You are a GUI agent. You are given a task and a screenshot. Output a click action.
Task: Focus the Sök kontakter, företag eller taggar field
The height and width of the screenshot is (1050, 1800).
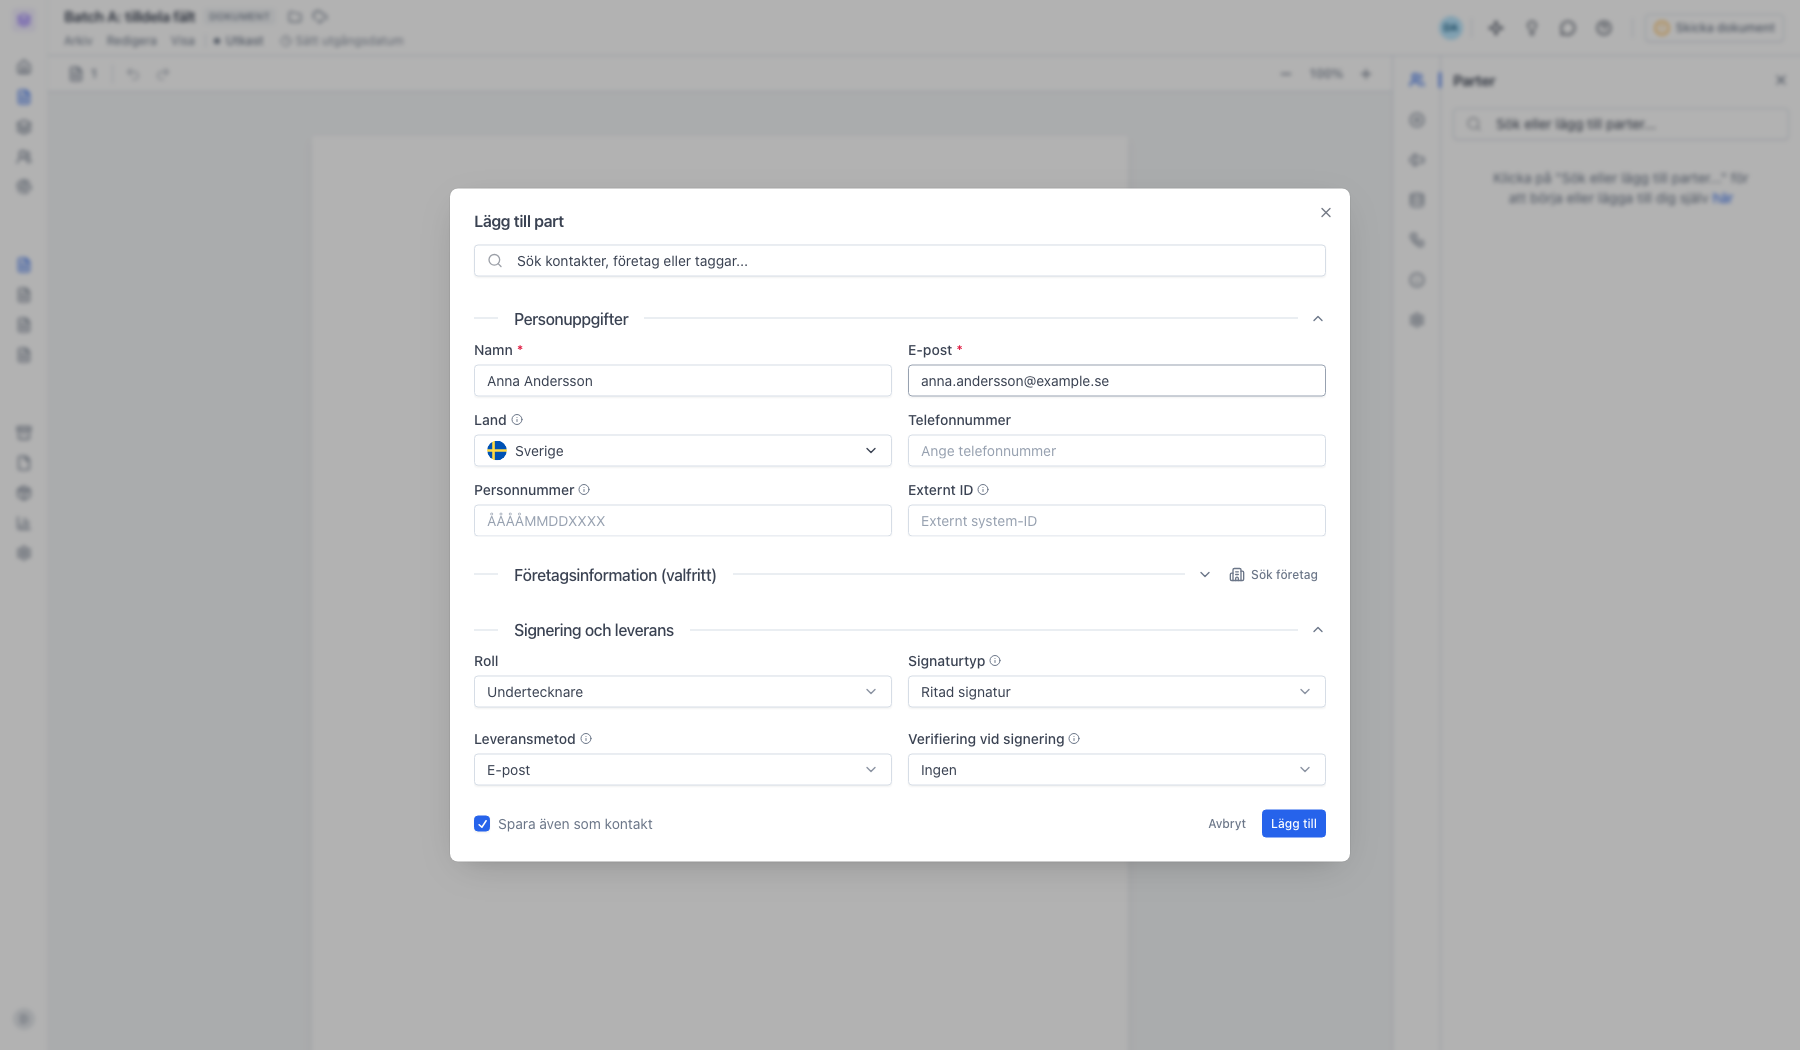pyautogui.click(x=900, y=261)
